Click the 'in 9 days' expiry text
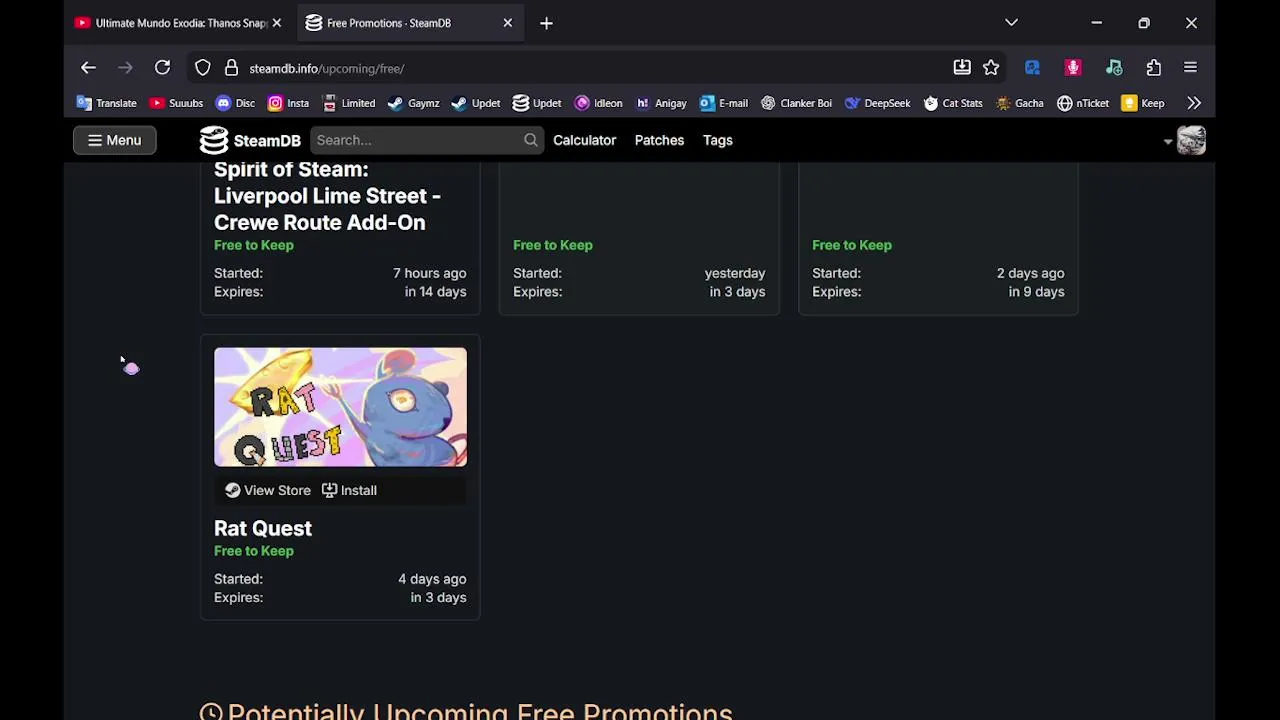 (1036, 292)
